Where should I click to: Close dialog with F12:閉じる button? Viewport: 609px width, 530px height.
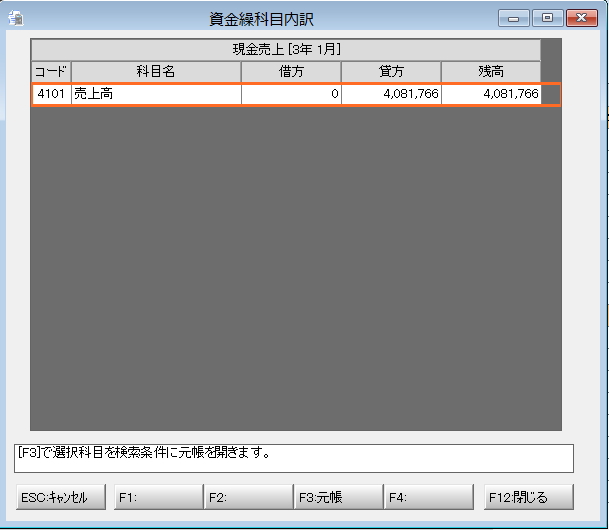tap(529, 497)
